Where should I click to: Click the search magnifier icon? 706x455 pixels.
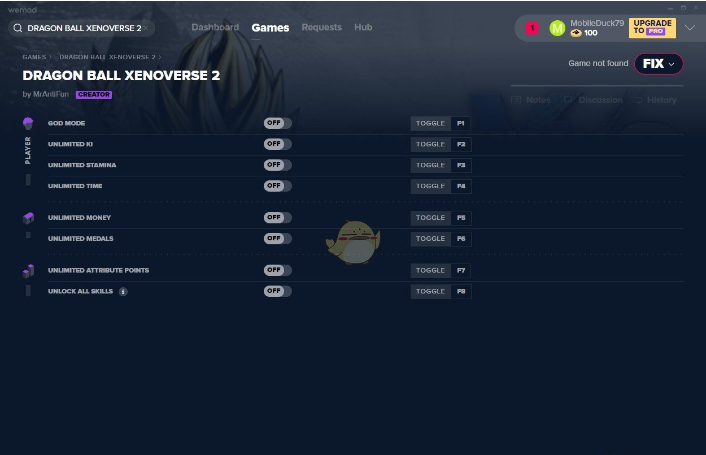(18, 28)
